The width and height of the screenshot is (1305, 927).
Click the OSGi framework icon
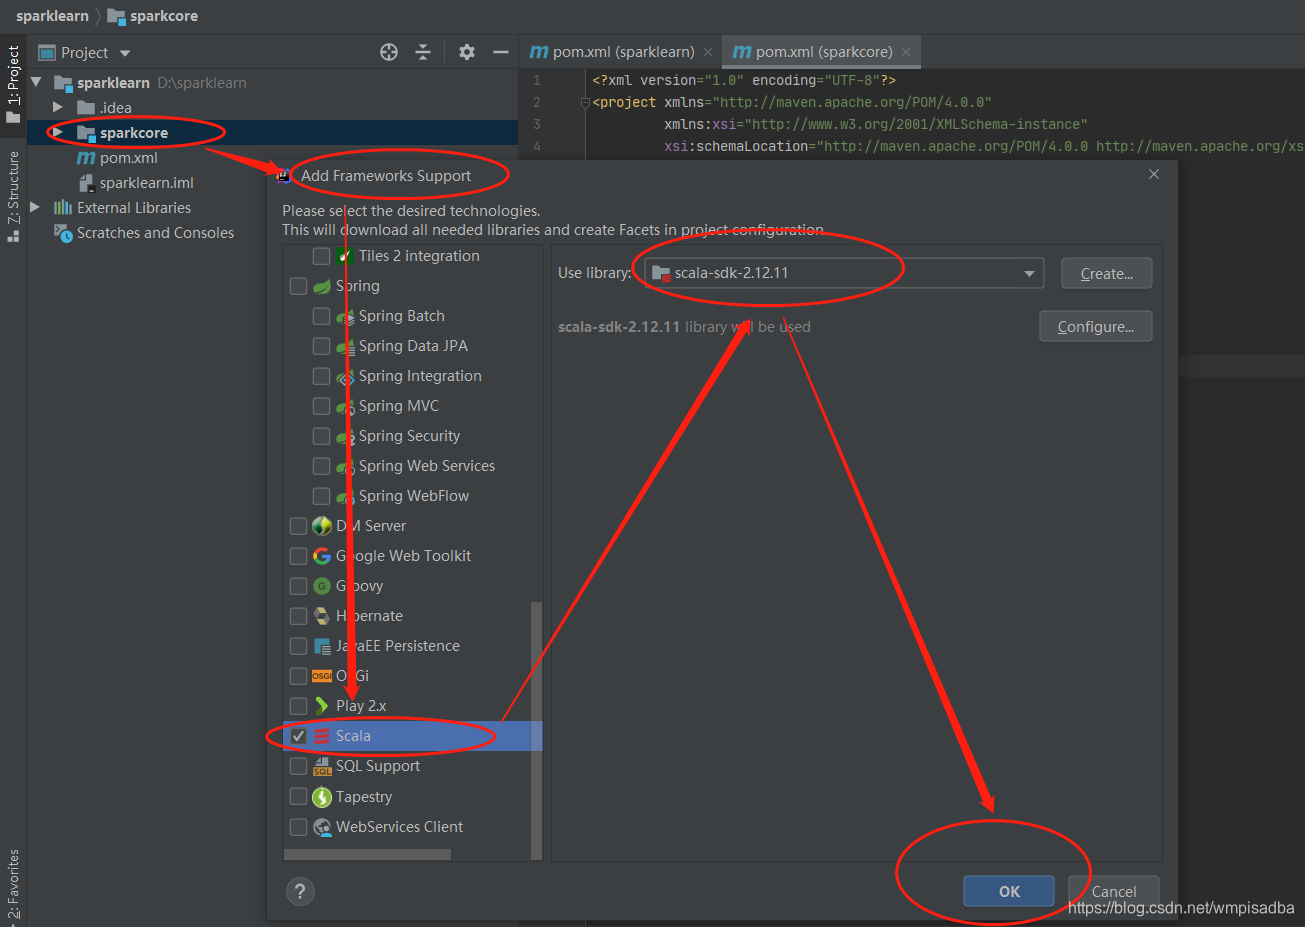pos(322,676)
